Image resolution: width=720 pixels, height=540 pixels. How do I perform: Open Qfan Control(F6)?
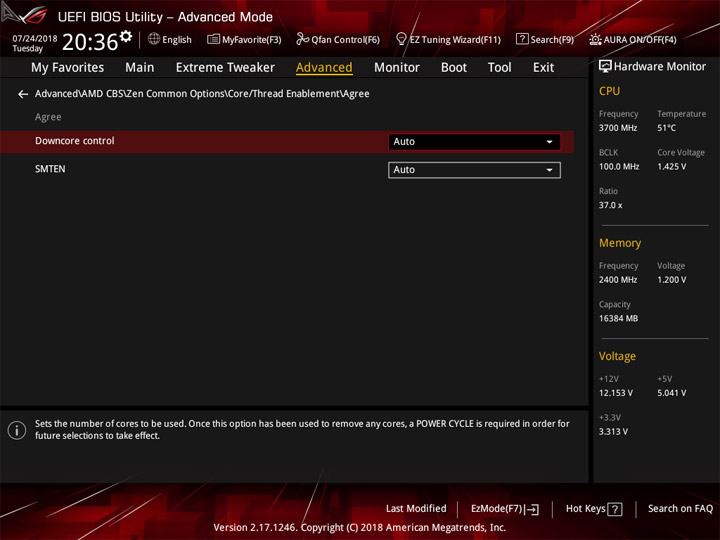coord(338,39)
